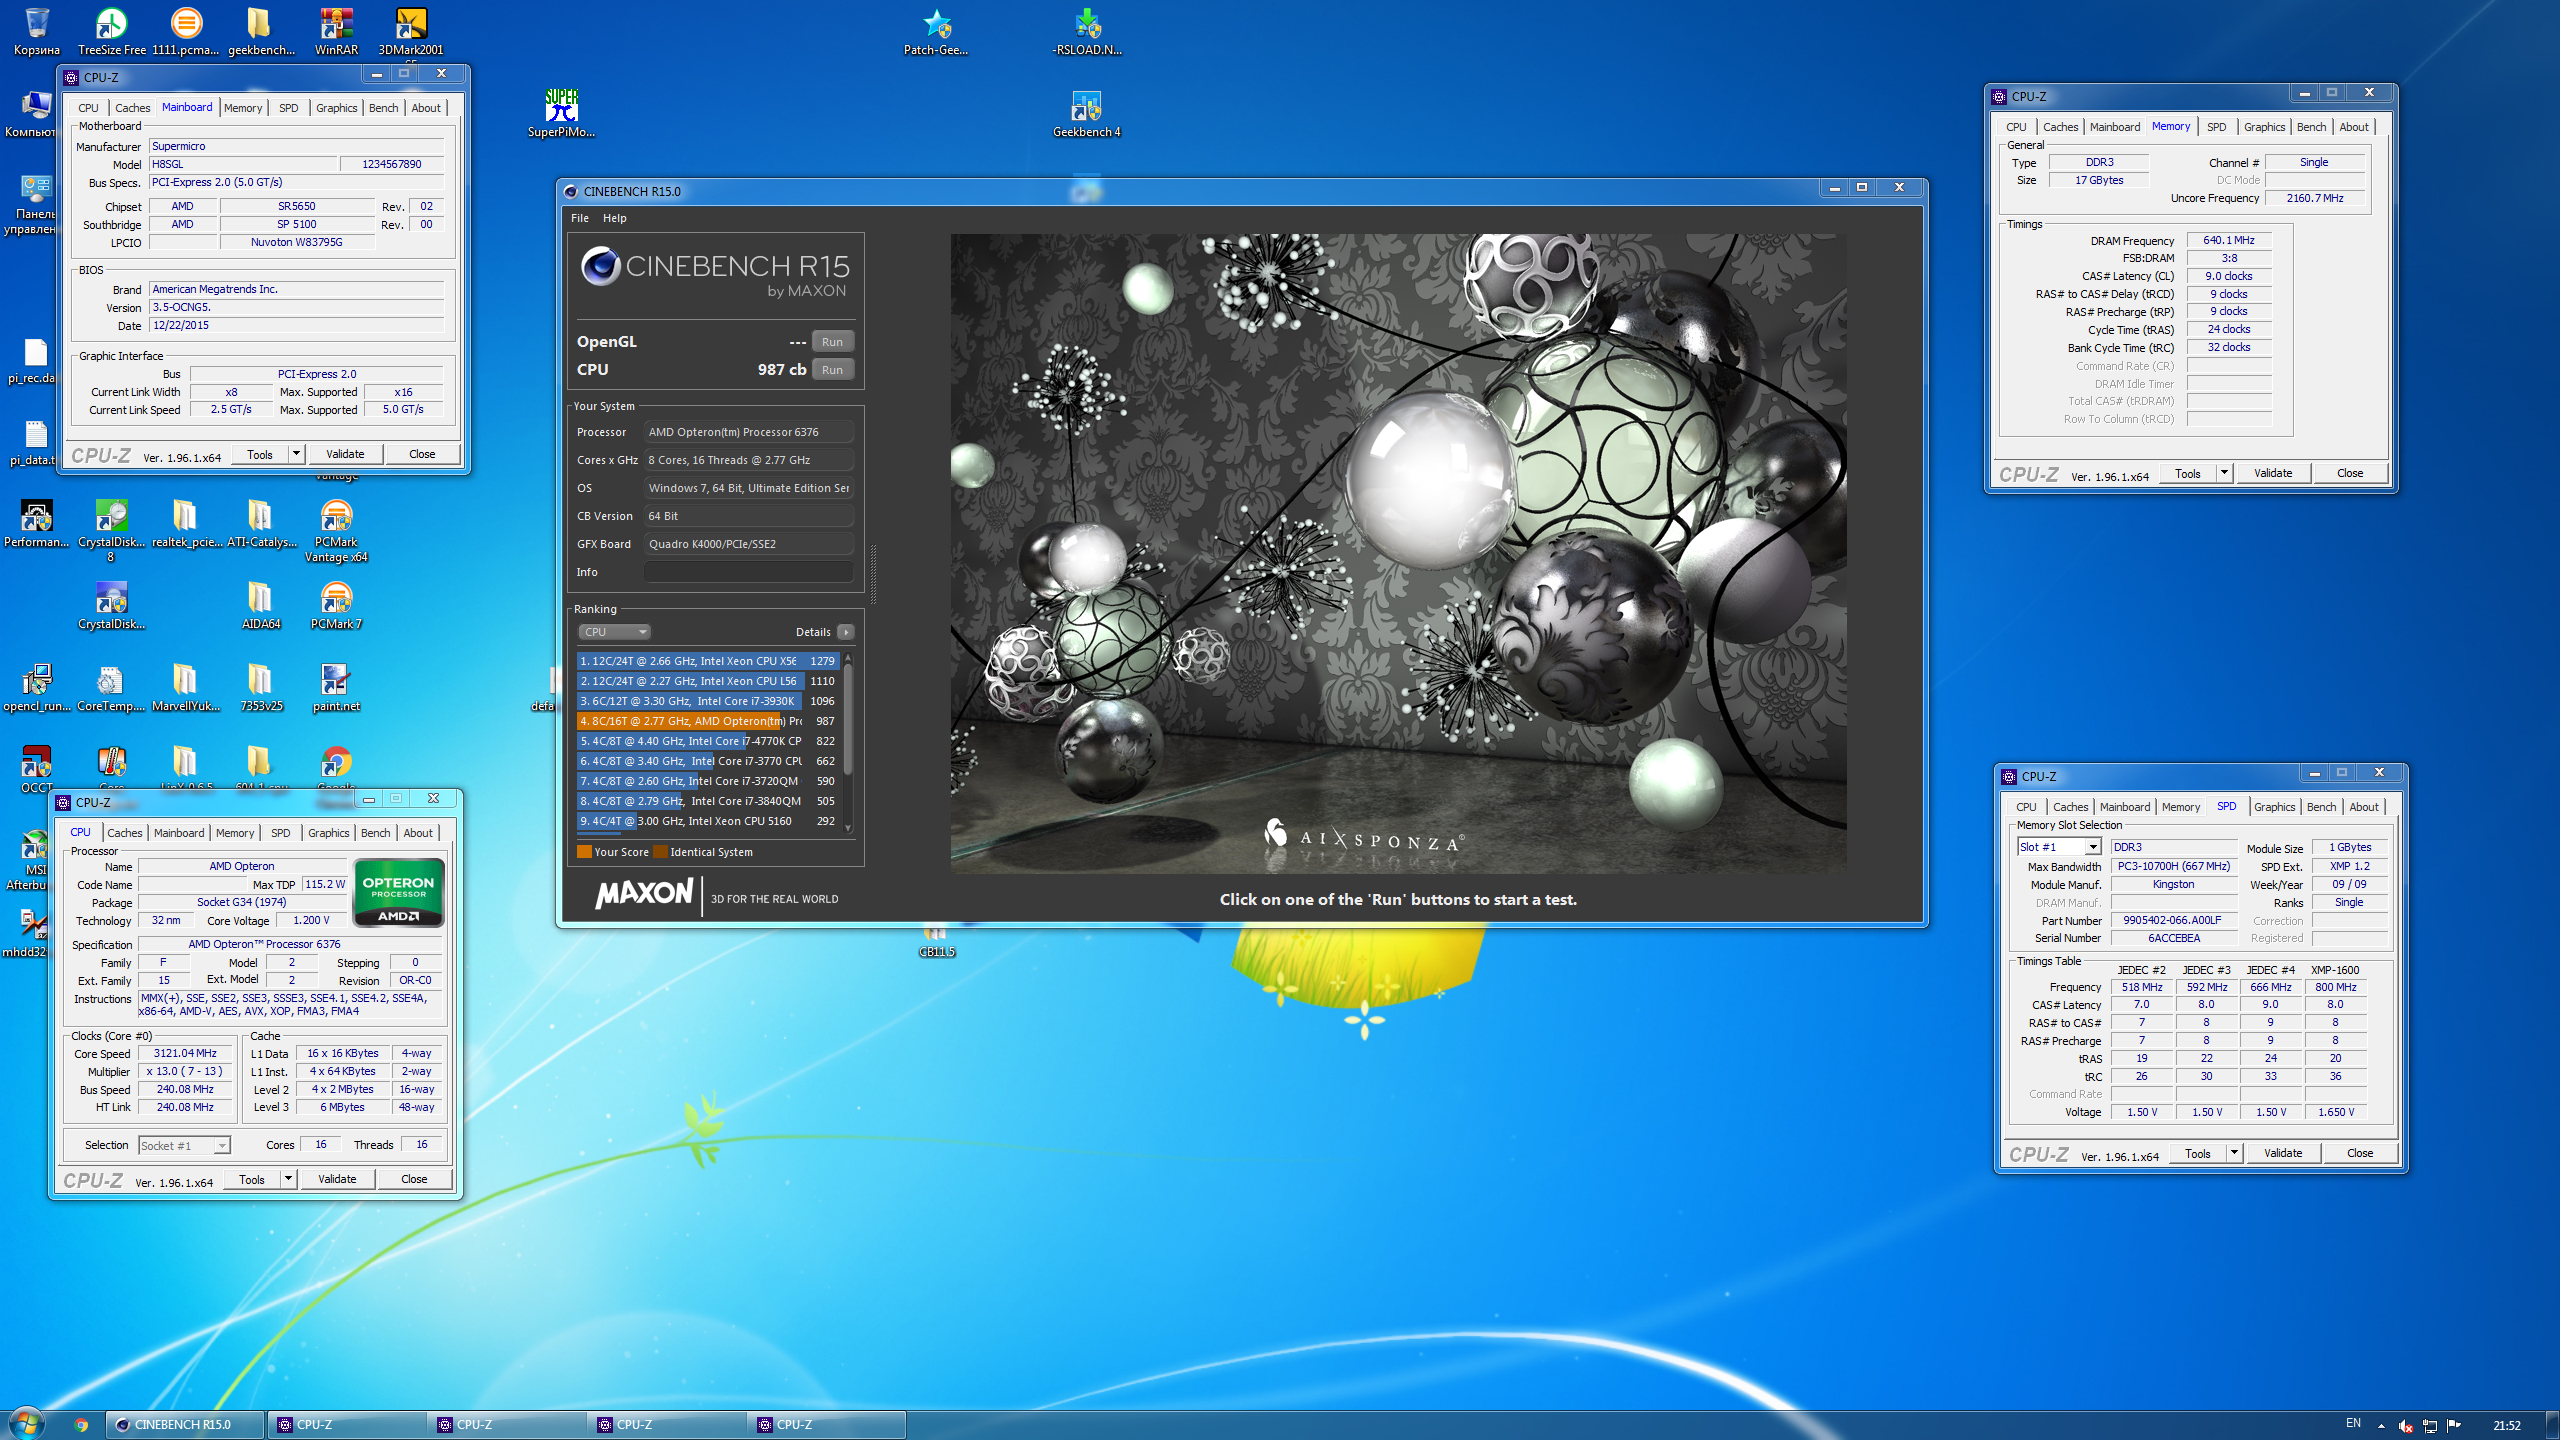Click the CINEBENCH R15.0 taskbar button

(x=186, y=1425)
